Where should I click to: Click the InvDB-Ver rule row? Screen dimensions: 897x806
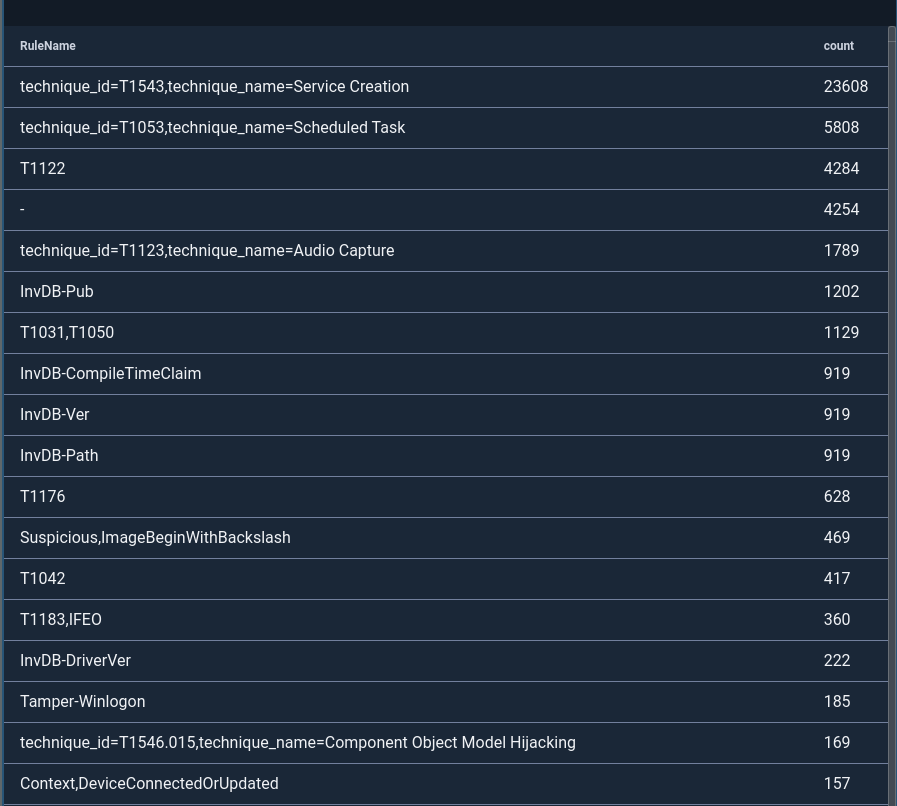[x=55, y=414]
